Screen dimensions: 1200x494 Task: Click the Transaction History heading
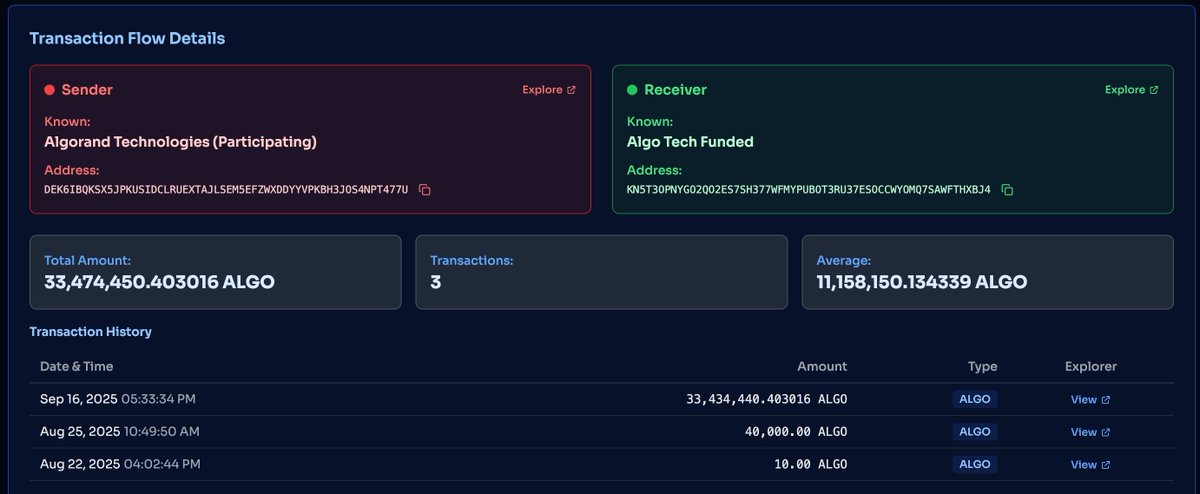point(90,331)
